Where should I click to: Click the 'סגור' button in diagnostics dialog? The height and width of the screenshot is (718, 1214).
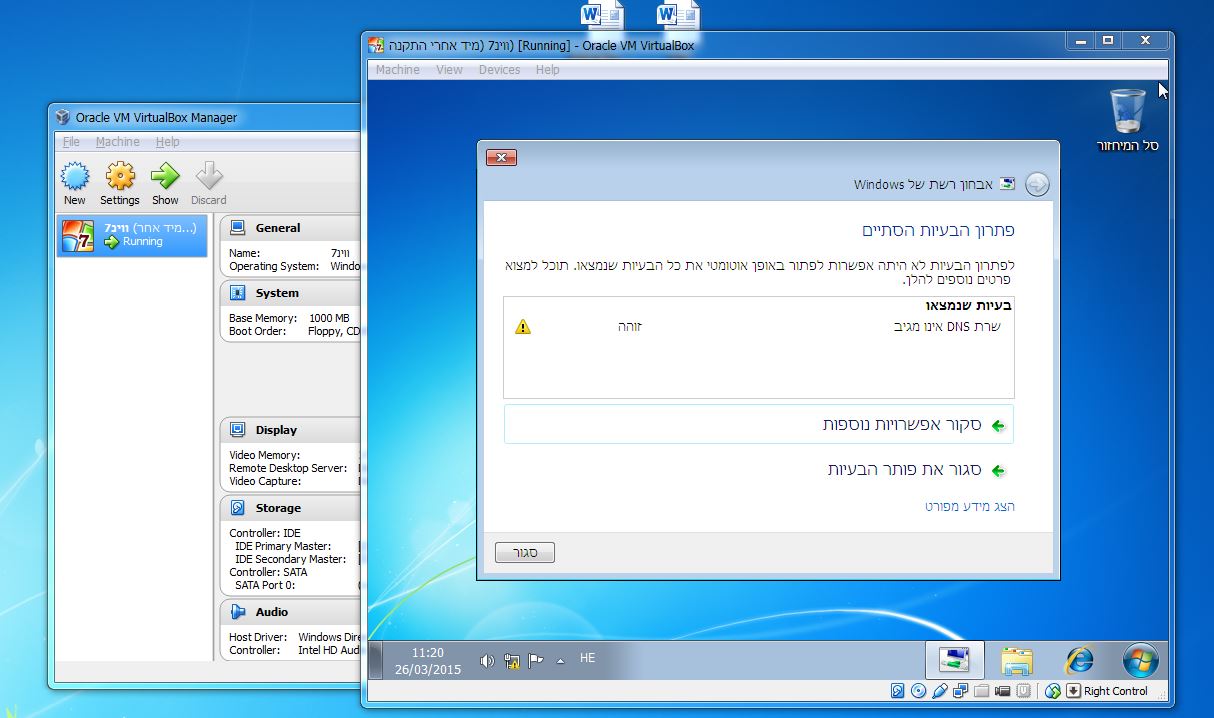click(525, 553)
